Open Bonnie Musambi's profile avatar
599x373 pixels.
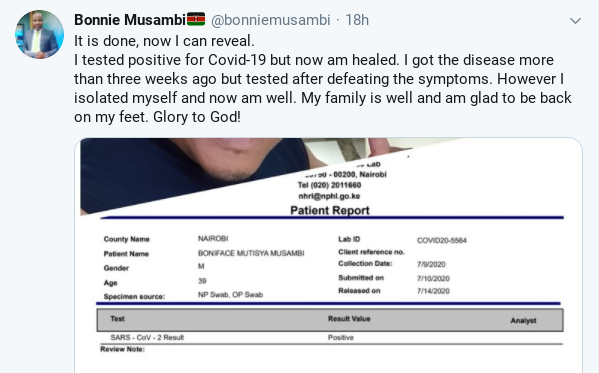(39, 35)
